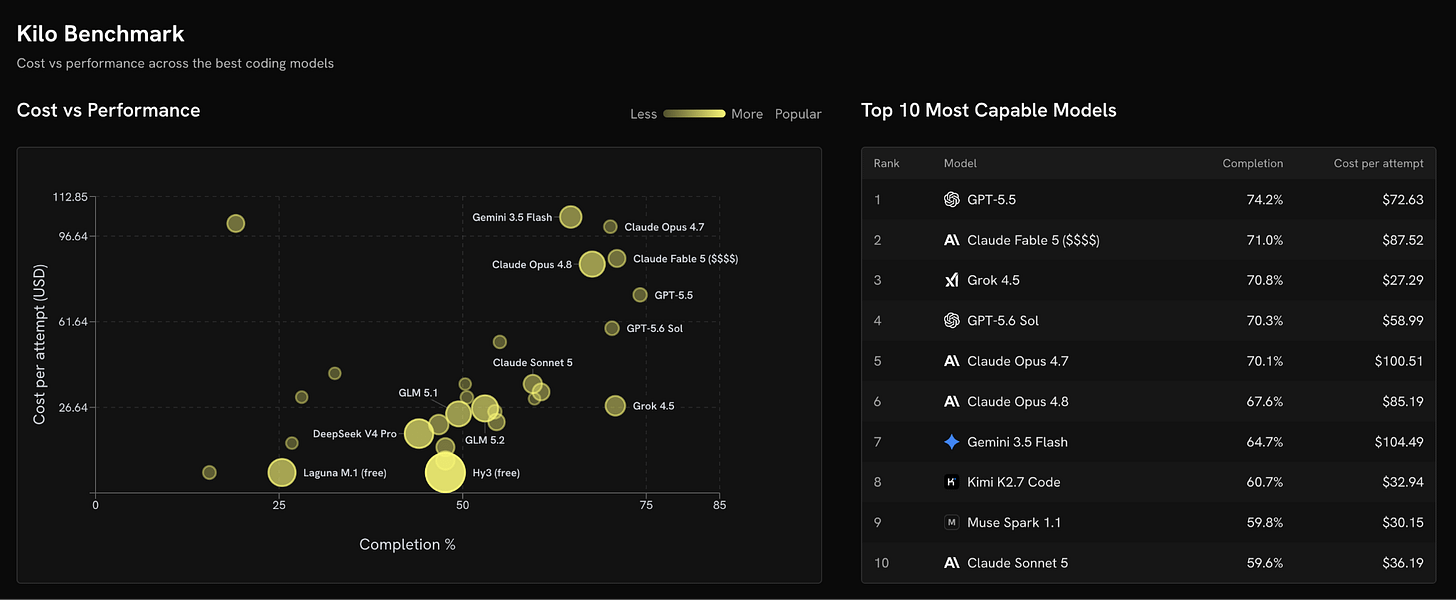
Task: Click the $87.52 cost value
Action: click(x=1402, y=240)
